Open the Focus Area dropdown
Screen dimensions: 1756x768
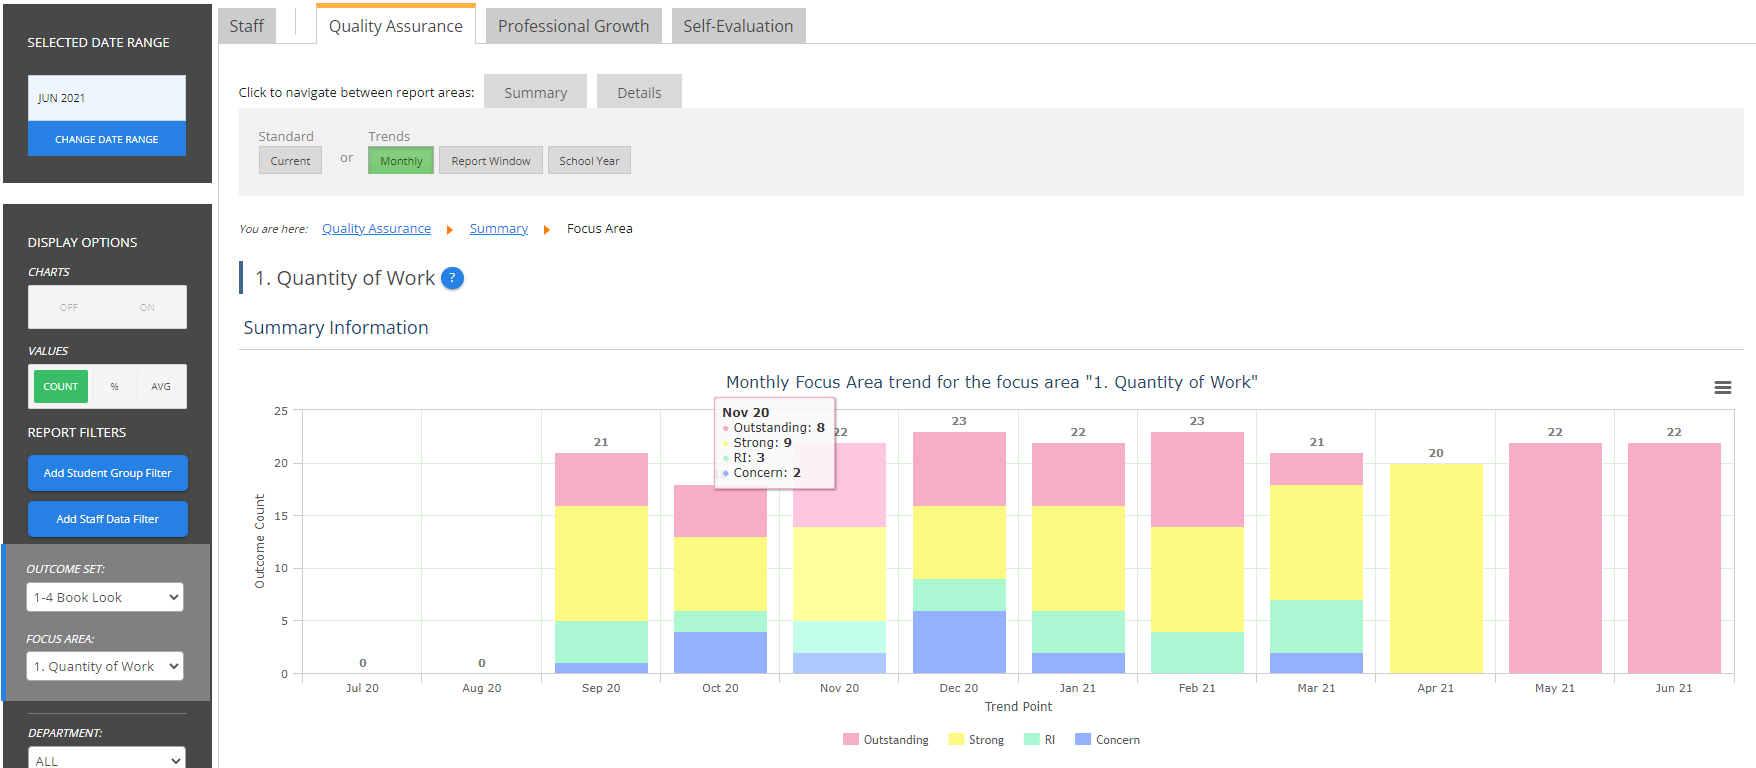(x=105, y=666)
